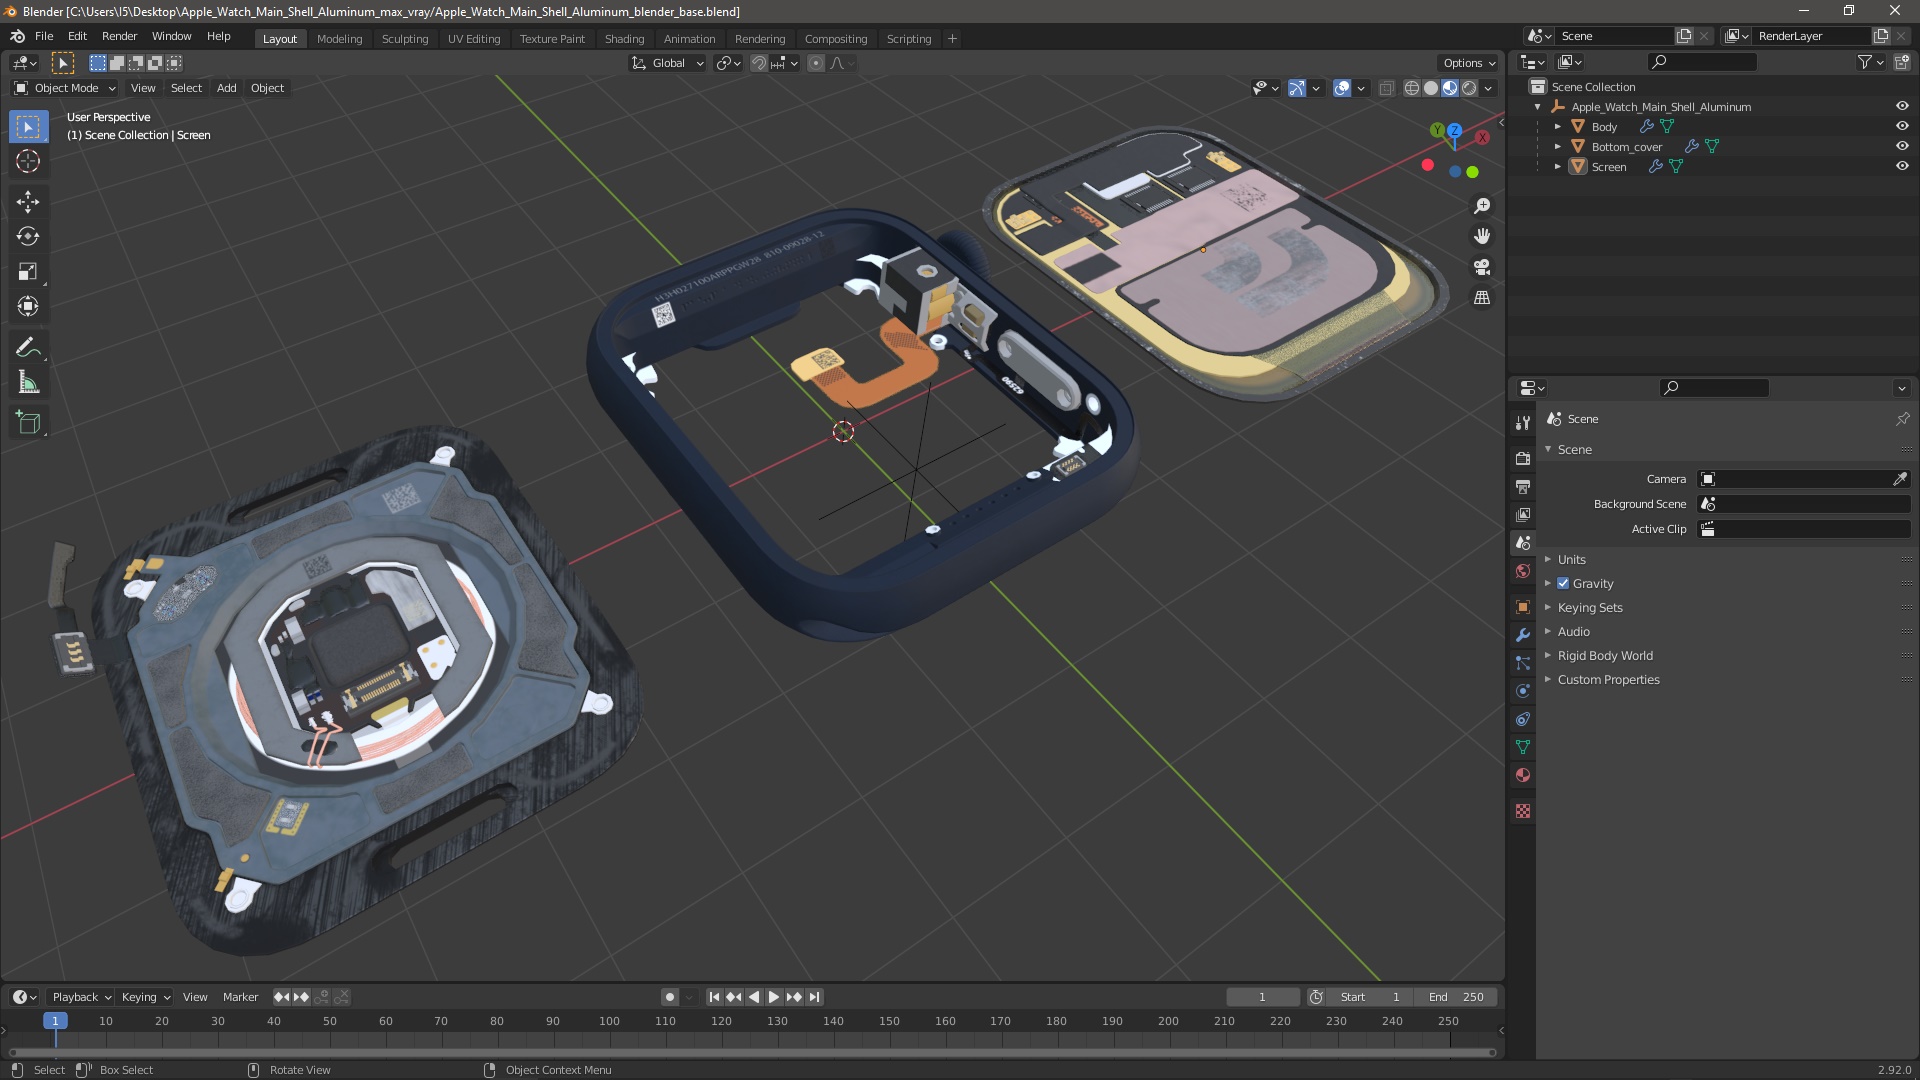This screenshot has height=1080, width=1920.
Task: Open the Add menu in viewport header
Action: click(x=227, y=88)
